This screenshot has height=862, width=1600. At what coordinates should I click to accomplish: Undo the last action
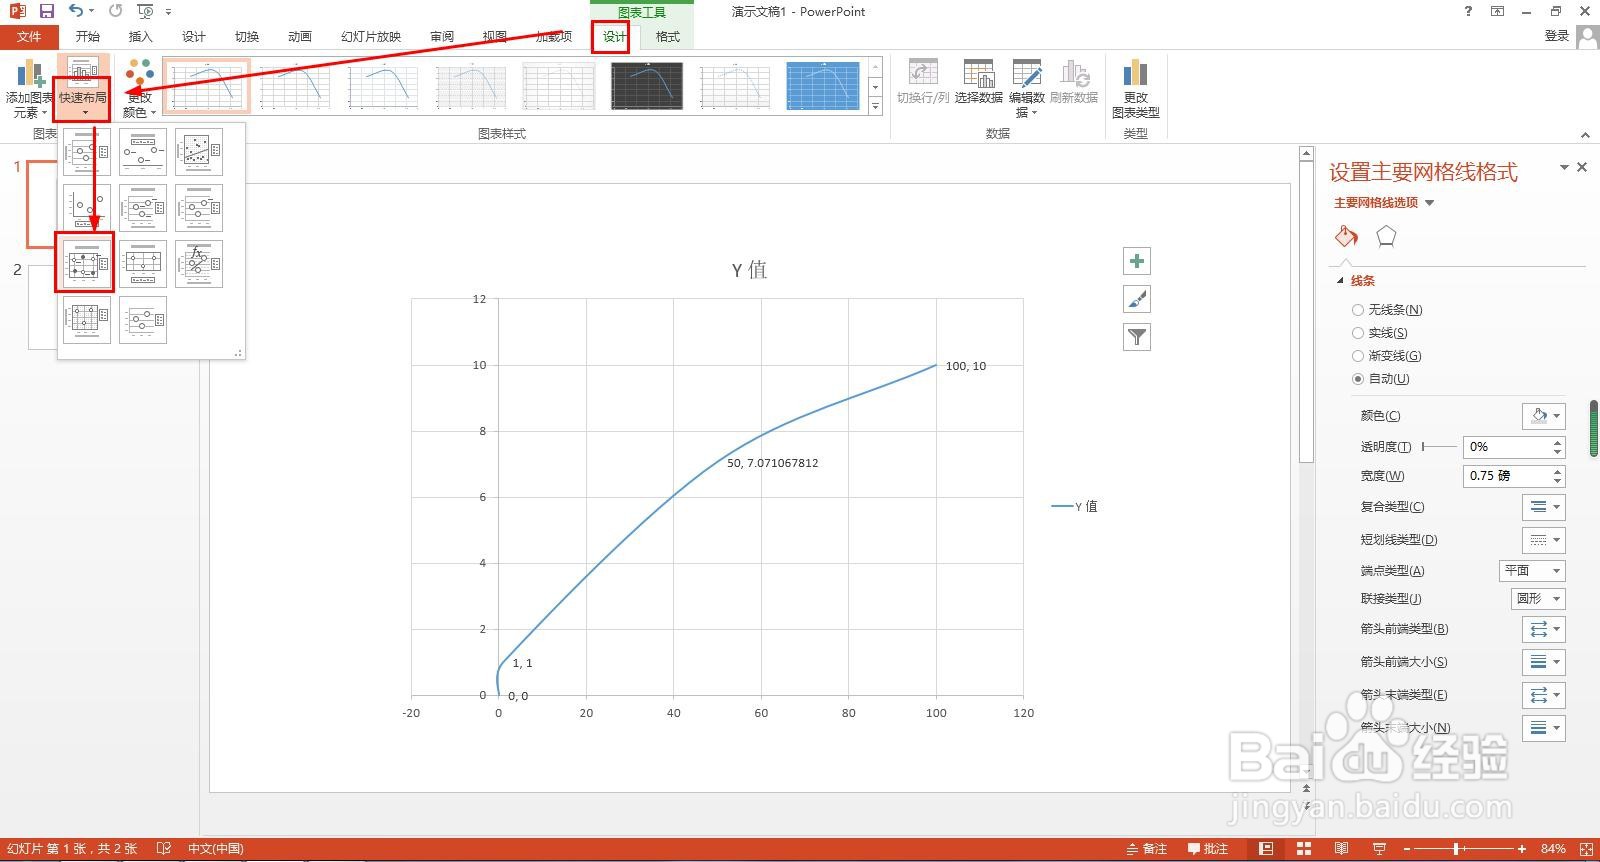pyautogui.click(x=76, y=11)
